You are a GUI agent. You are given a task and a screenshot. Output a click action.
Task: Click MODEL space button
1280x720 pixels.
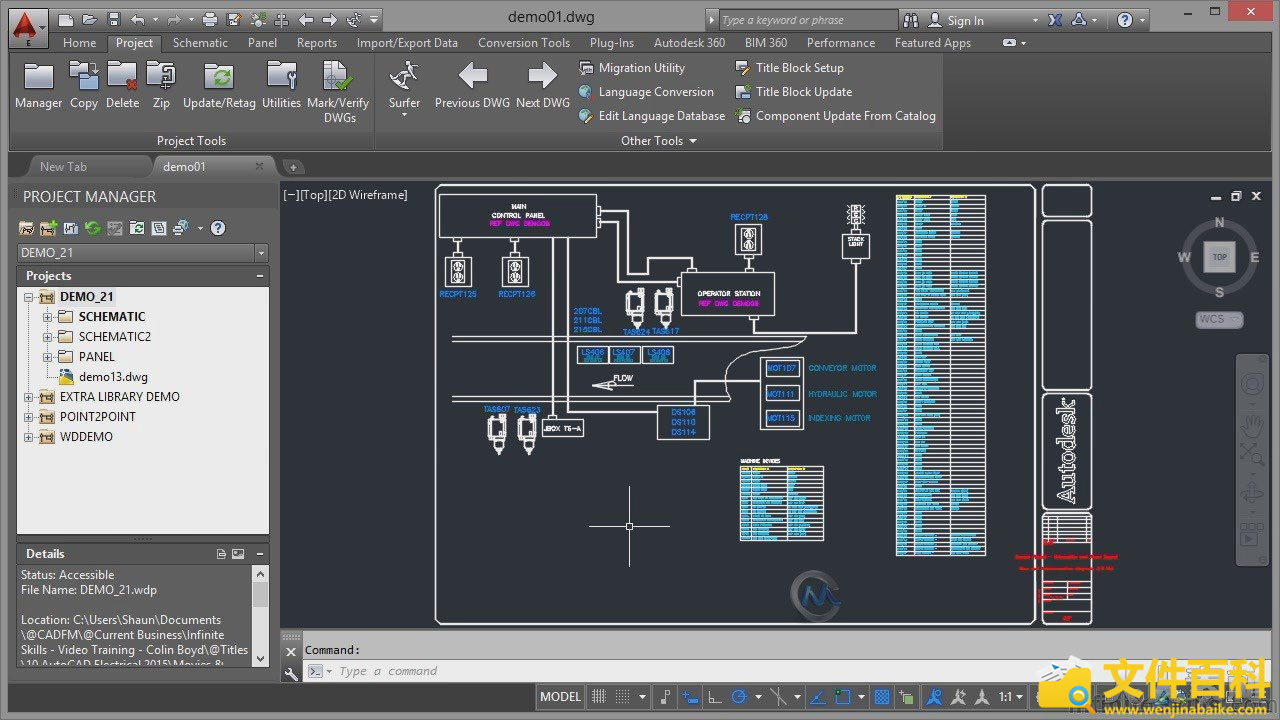[x=560, y=697]
